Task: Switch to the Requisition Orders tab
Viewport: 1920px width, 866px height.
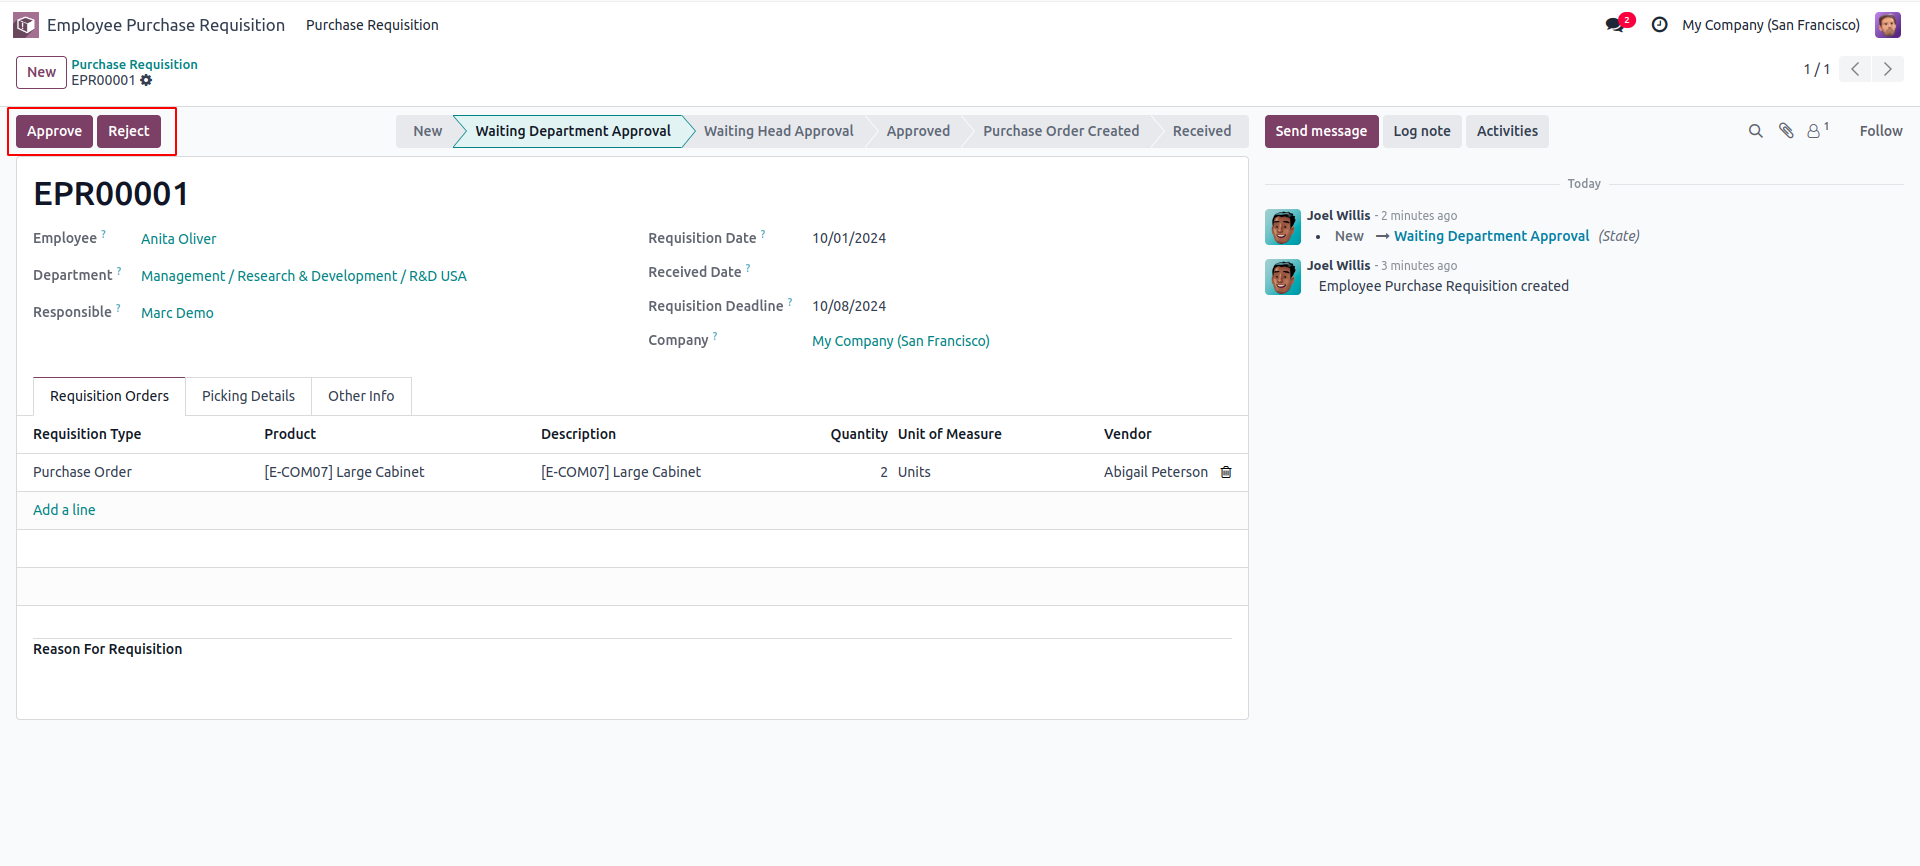Action: (109, 396)
